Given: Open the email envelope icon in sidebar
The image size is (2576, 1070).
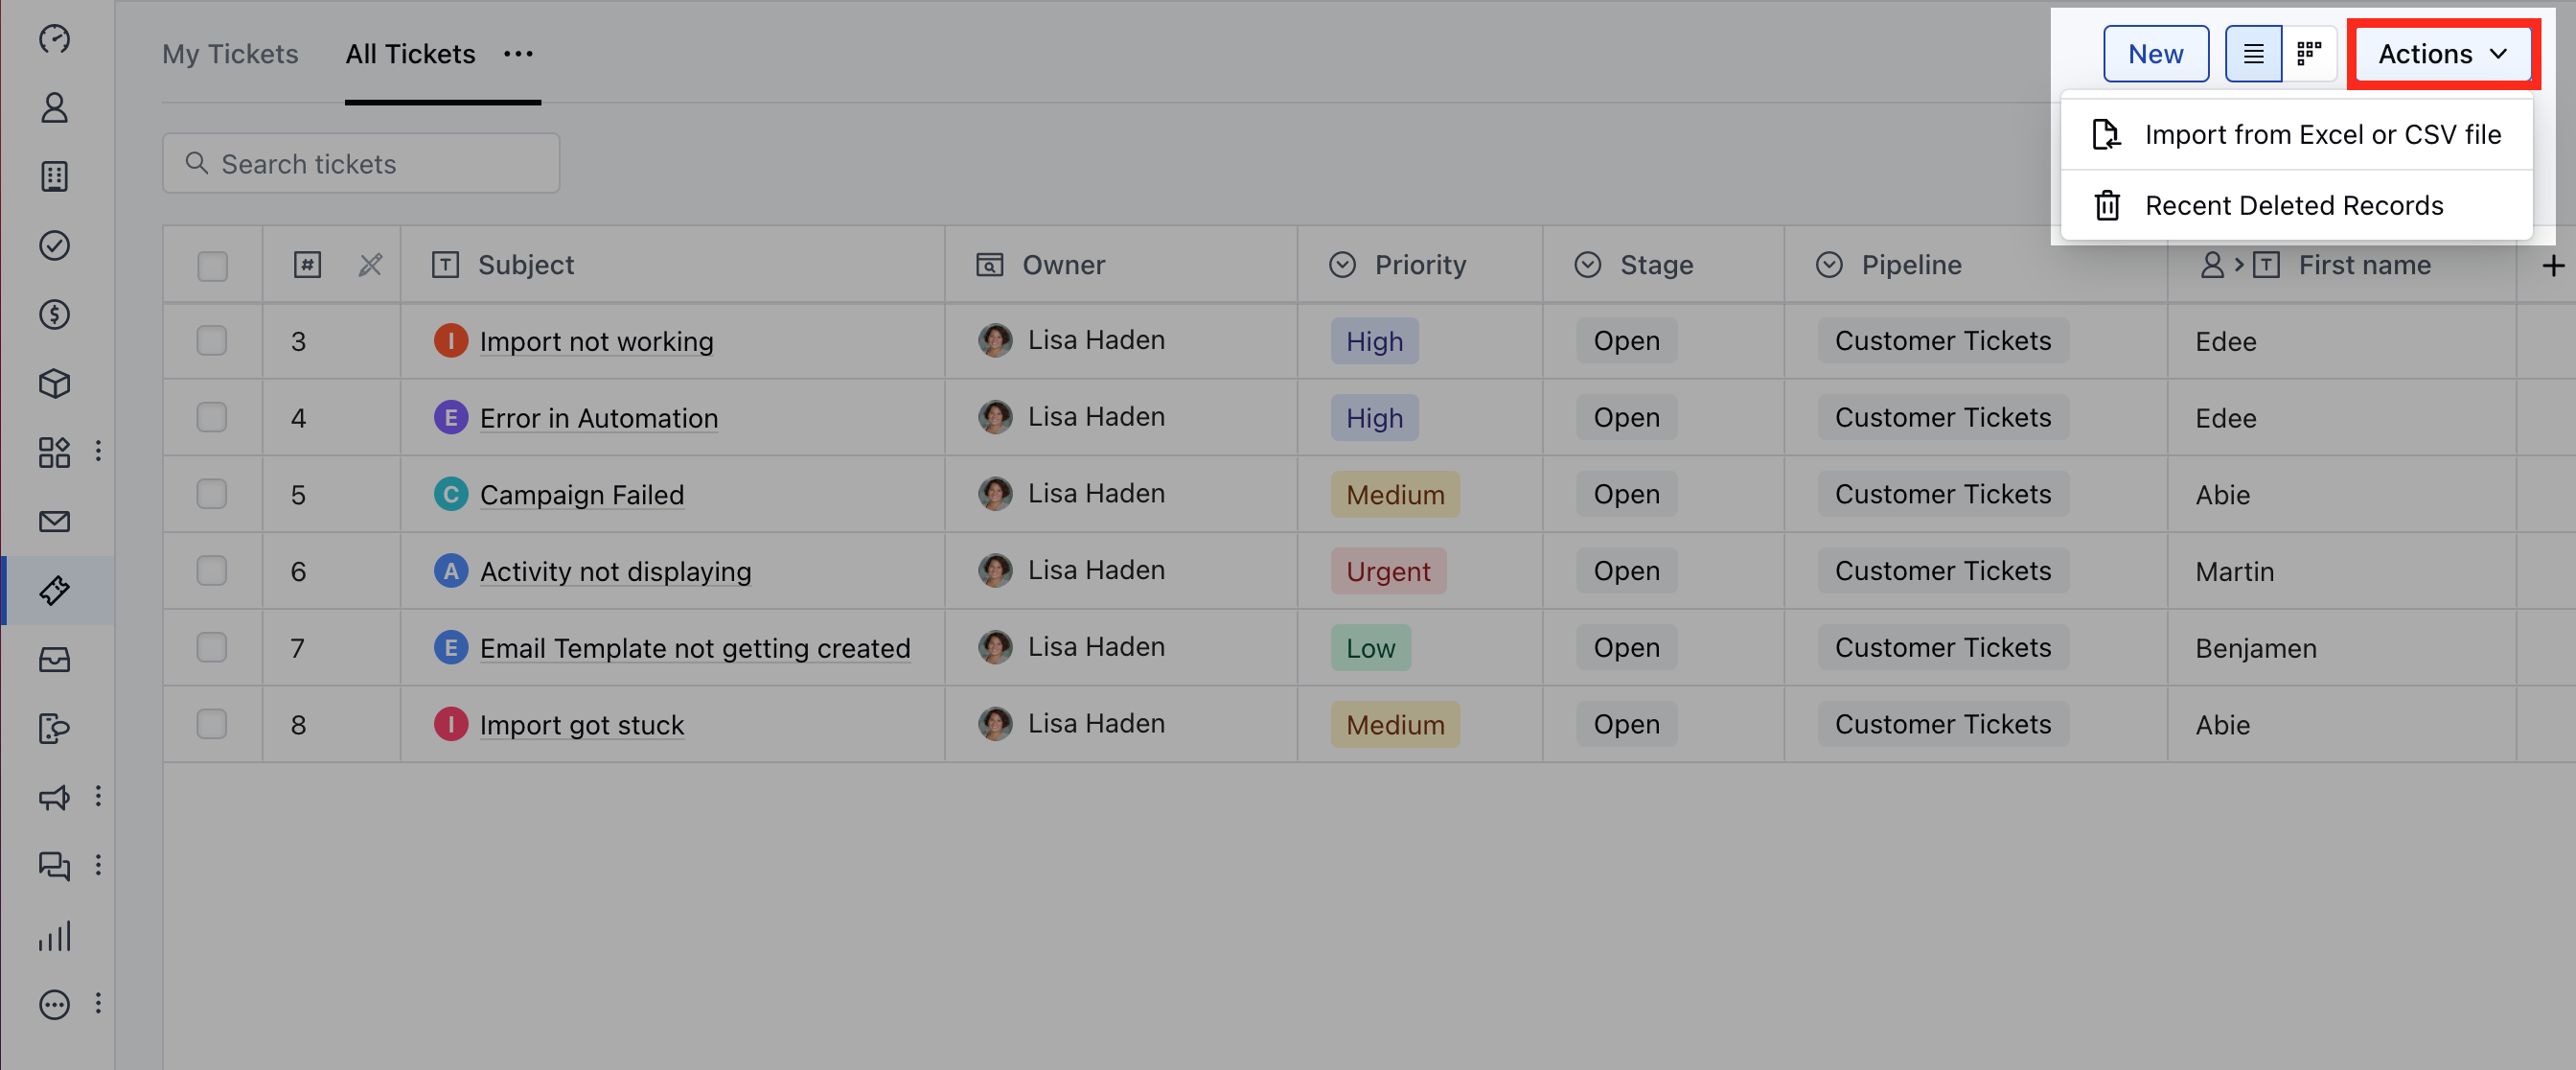Looking at the screenshot, I should (x=54, y=522).
